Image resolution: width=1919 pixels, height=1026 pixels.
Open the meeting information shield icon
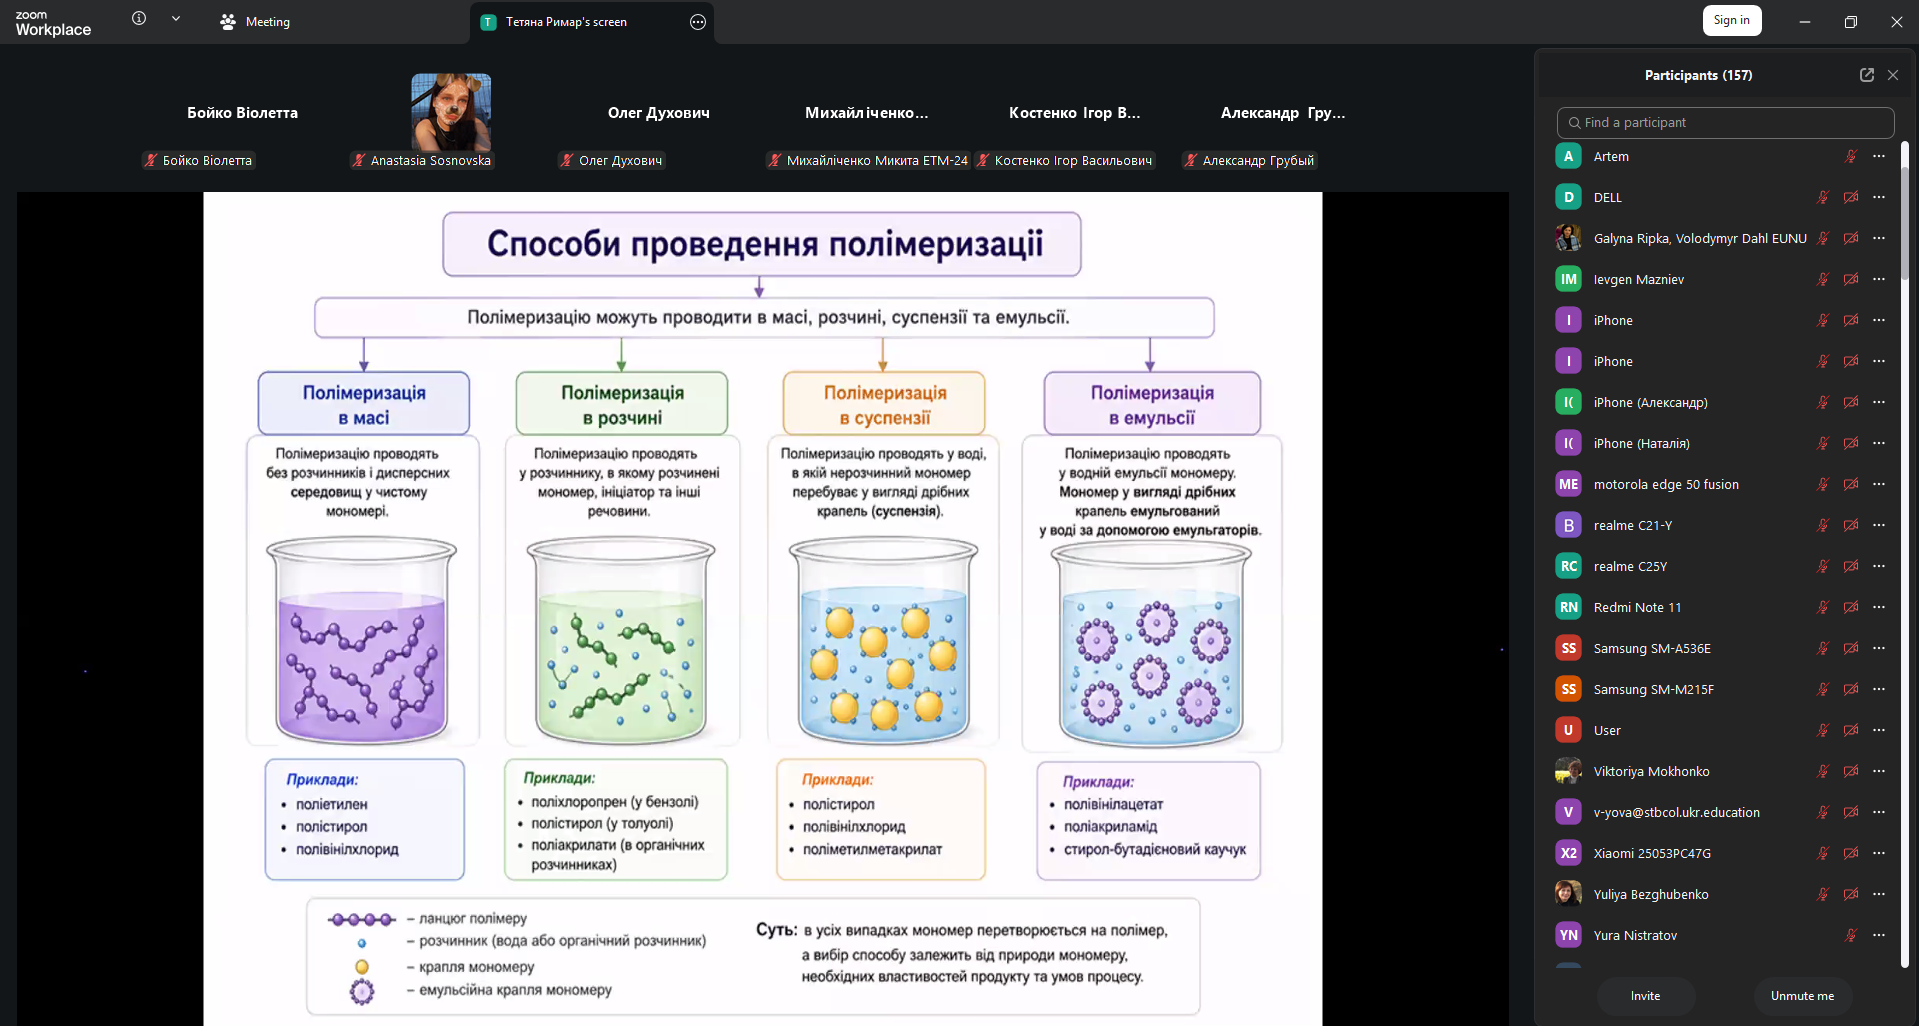tap(139, 18)
